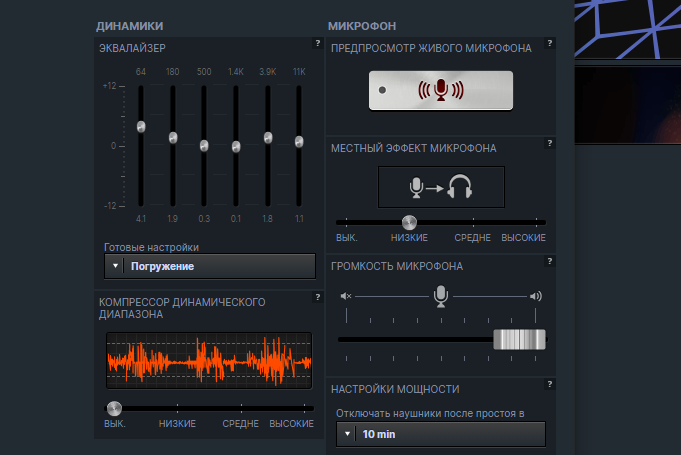The width and height of the screenshot is (681, 455).
Task: Set dynamic range compressor to НИЗКИЕ
Action: click(177, 423)
